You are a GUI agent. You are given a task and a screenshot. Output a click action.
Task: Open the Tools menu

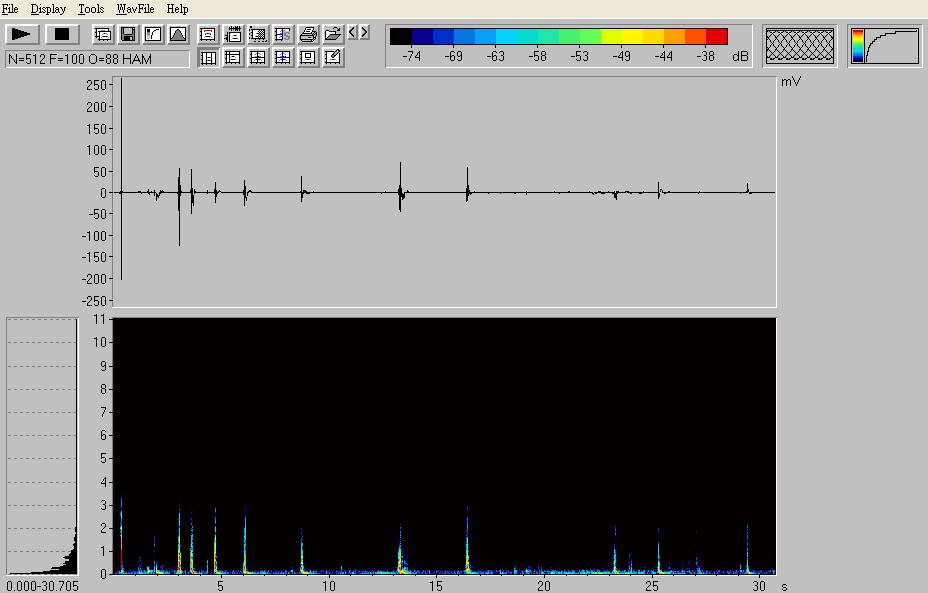coord(91,9)
